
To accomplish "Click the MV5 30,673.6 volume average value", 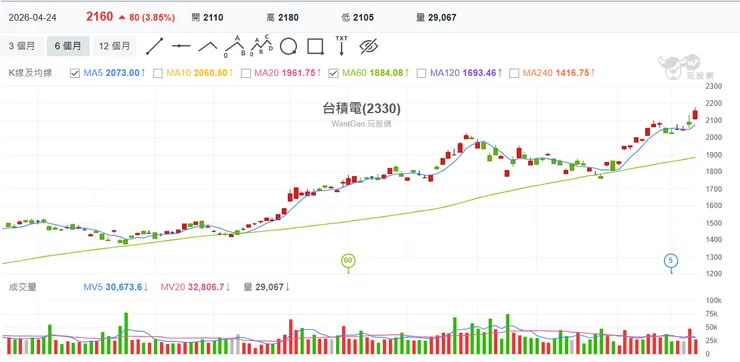I will coord(116,287).
